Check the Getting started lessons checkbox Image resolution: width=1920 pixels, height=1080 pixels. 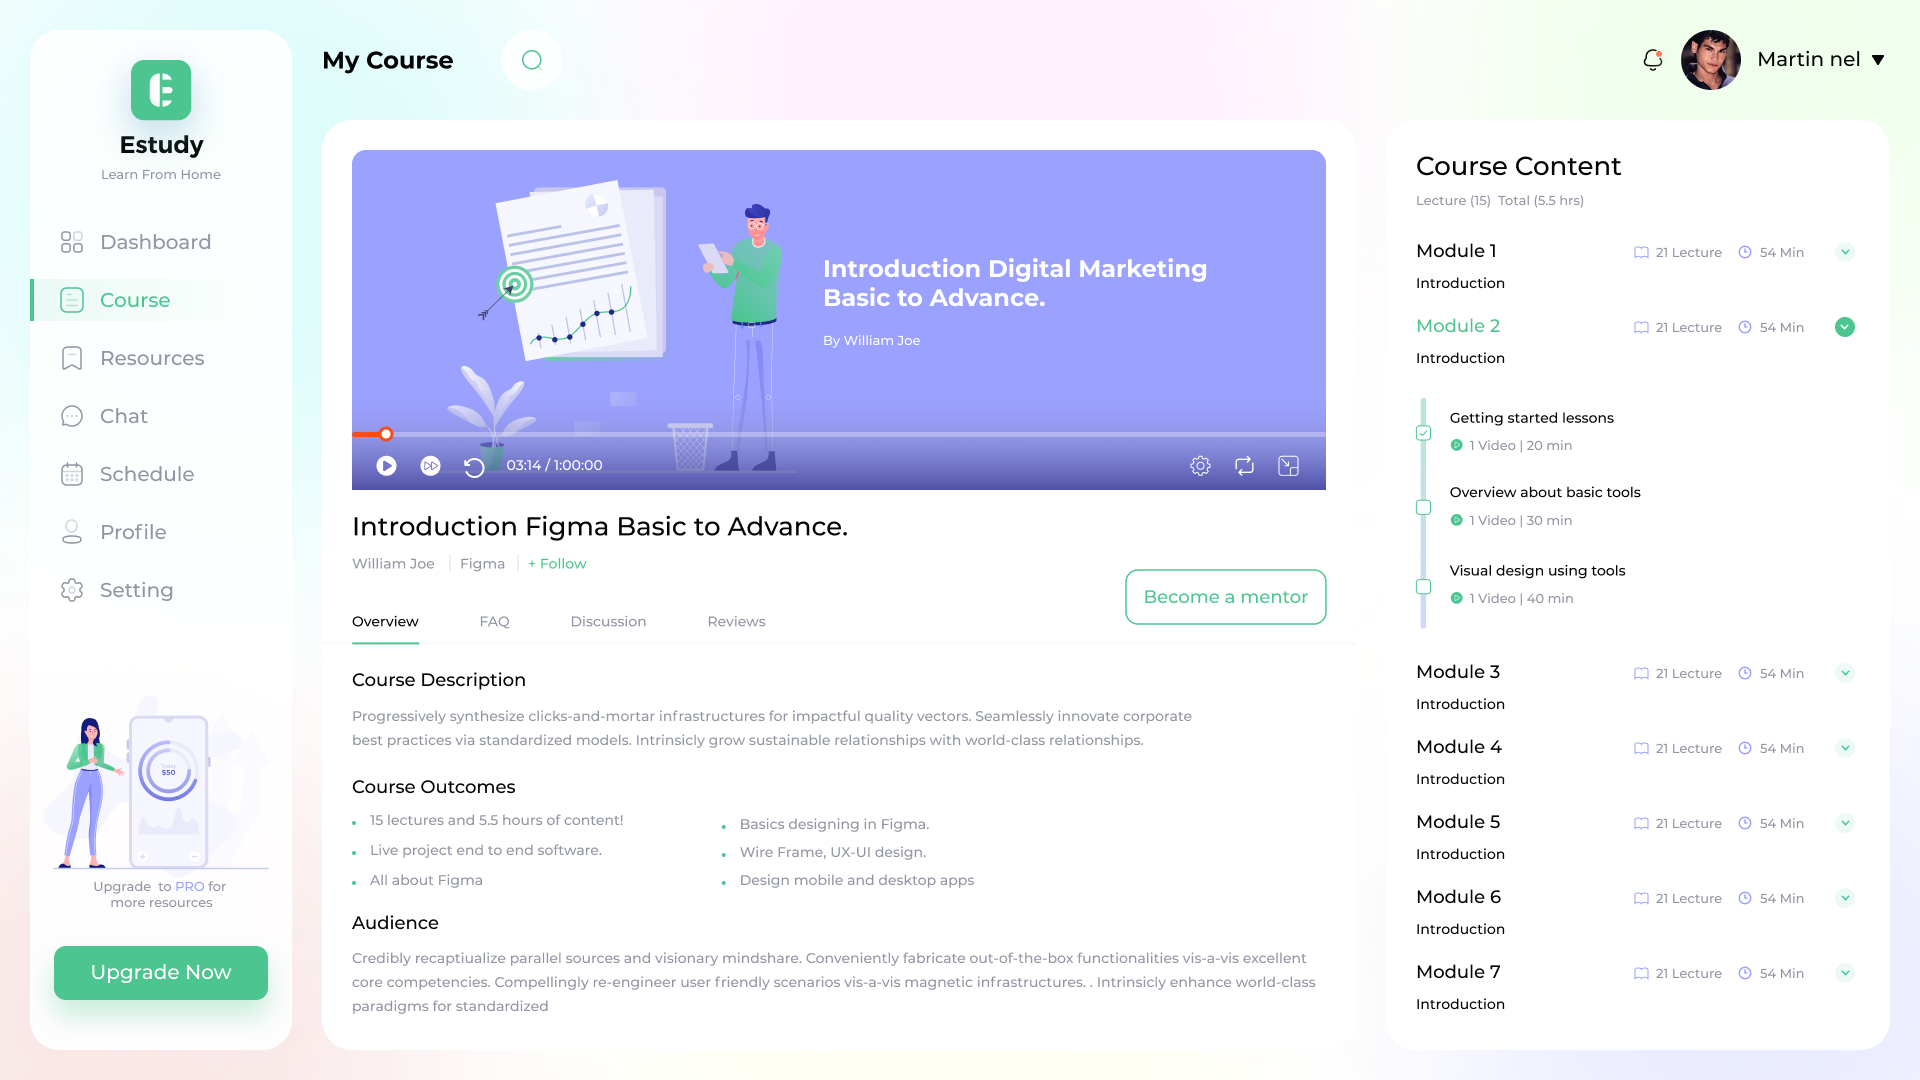[1422, 432]
